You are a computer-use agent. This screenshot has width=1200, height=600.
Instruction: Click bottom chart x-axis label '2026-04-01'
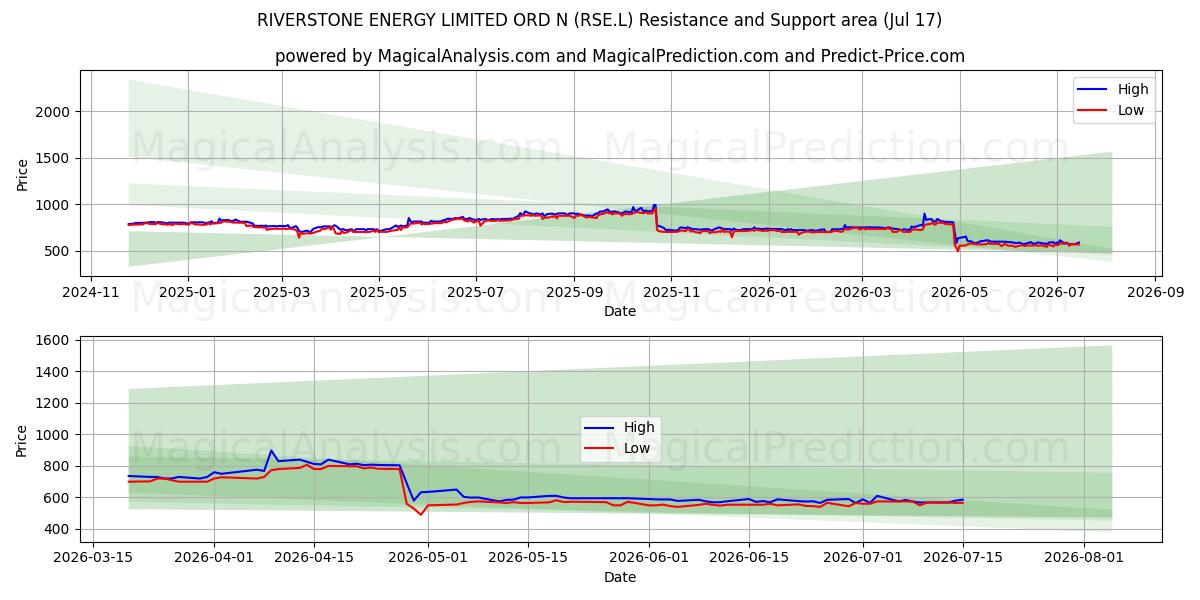tap(214, 559)
